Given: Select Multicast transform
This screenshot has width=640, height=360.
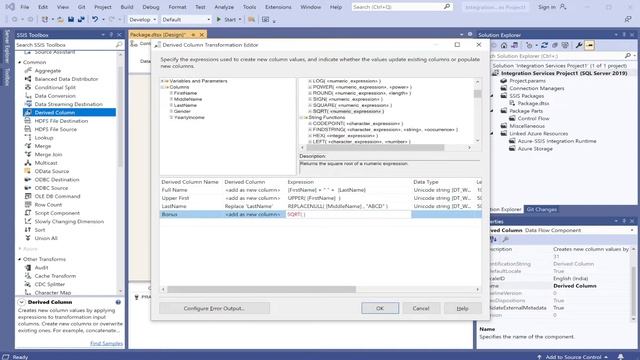Looking at the screenshot, I should point(46,163).
